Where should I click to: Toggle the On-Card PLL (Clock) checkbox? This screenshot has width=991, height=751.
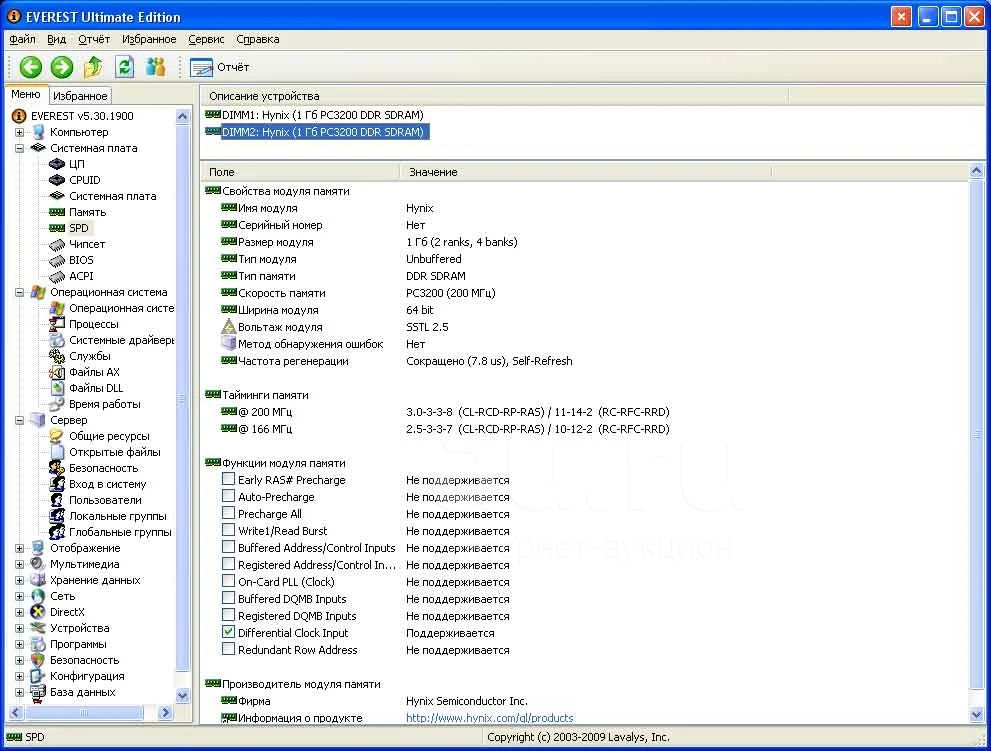229,582
